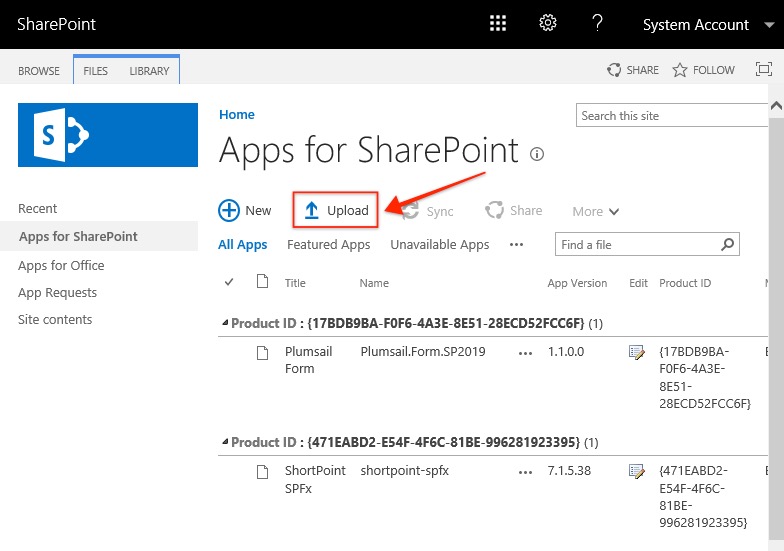The height and width of the screenshot is (551, 784).
Task: Sort by Name column header
Action: [374, 283]
